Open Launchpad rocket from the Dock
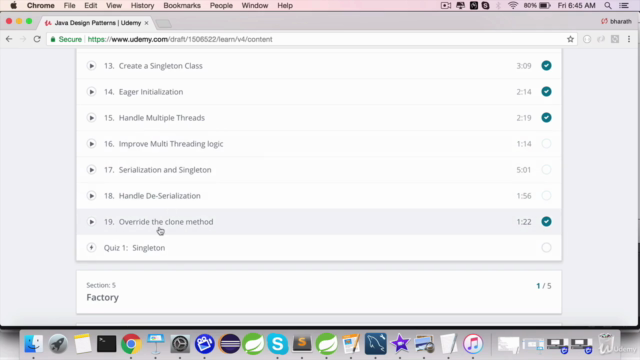The image size is (640, 360). coord(58,344)
